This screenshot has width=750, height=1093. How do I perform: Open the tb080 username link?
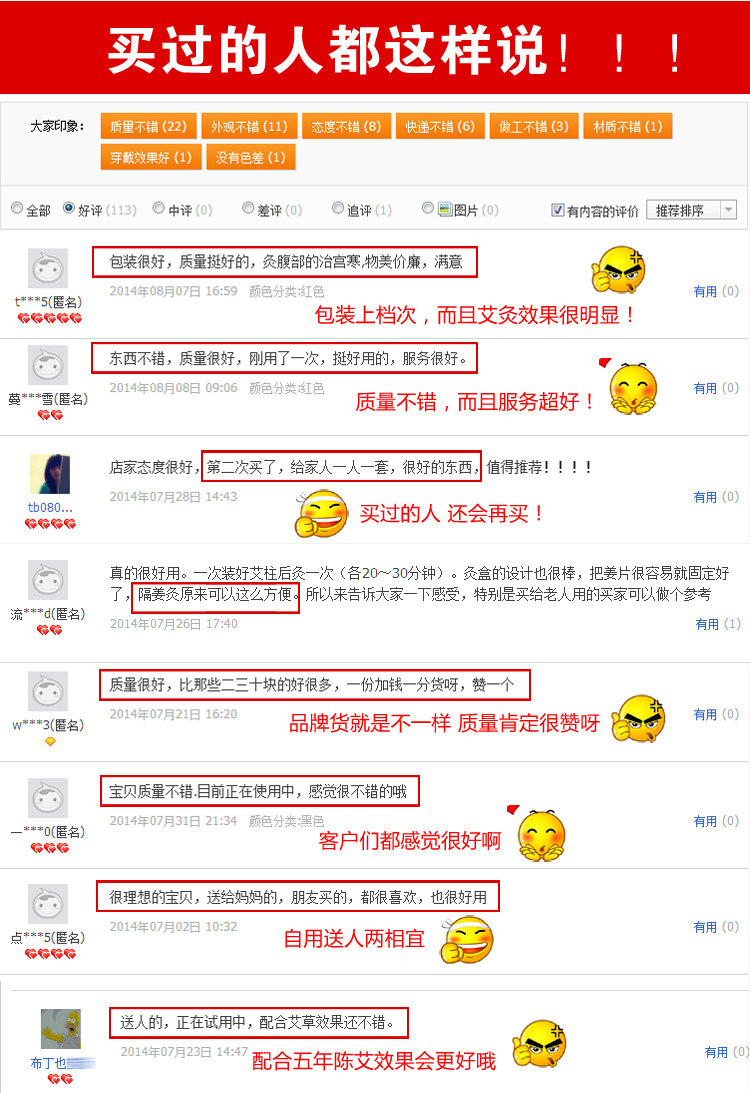[x=49, y=507]
